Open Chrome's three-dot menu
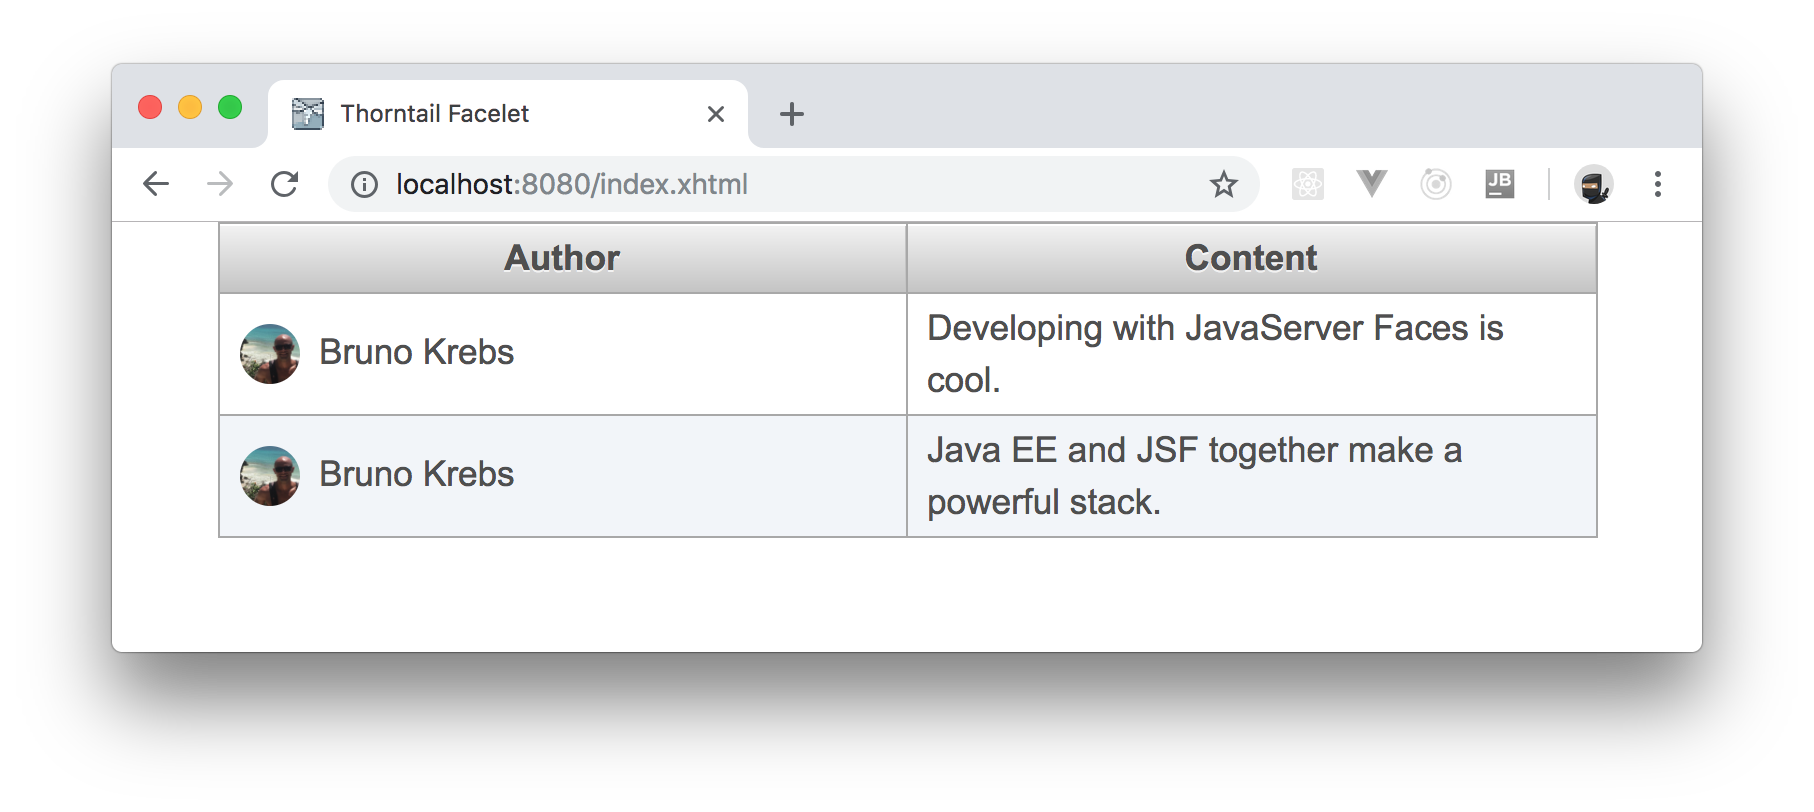The height and width of the screenshot is (812, 1814). [1657, 184]
